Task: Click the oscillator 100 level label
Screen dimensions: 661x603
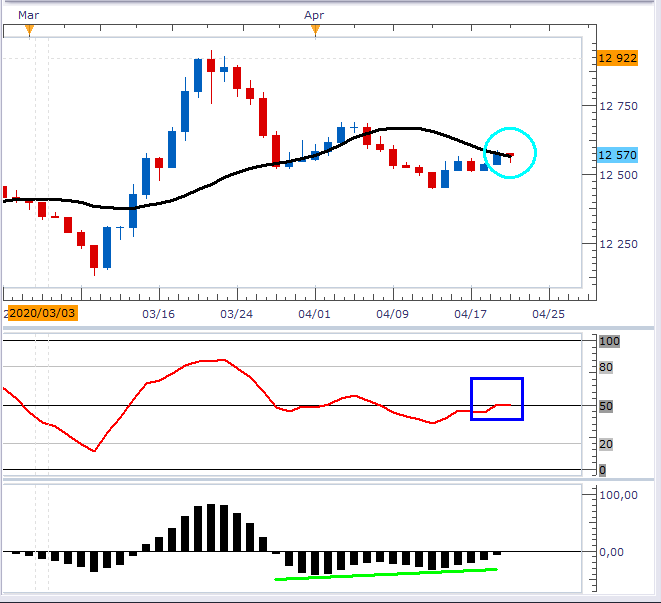Action: [610, 341]
